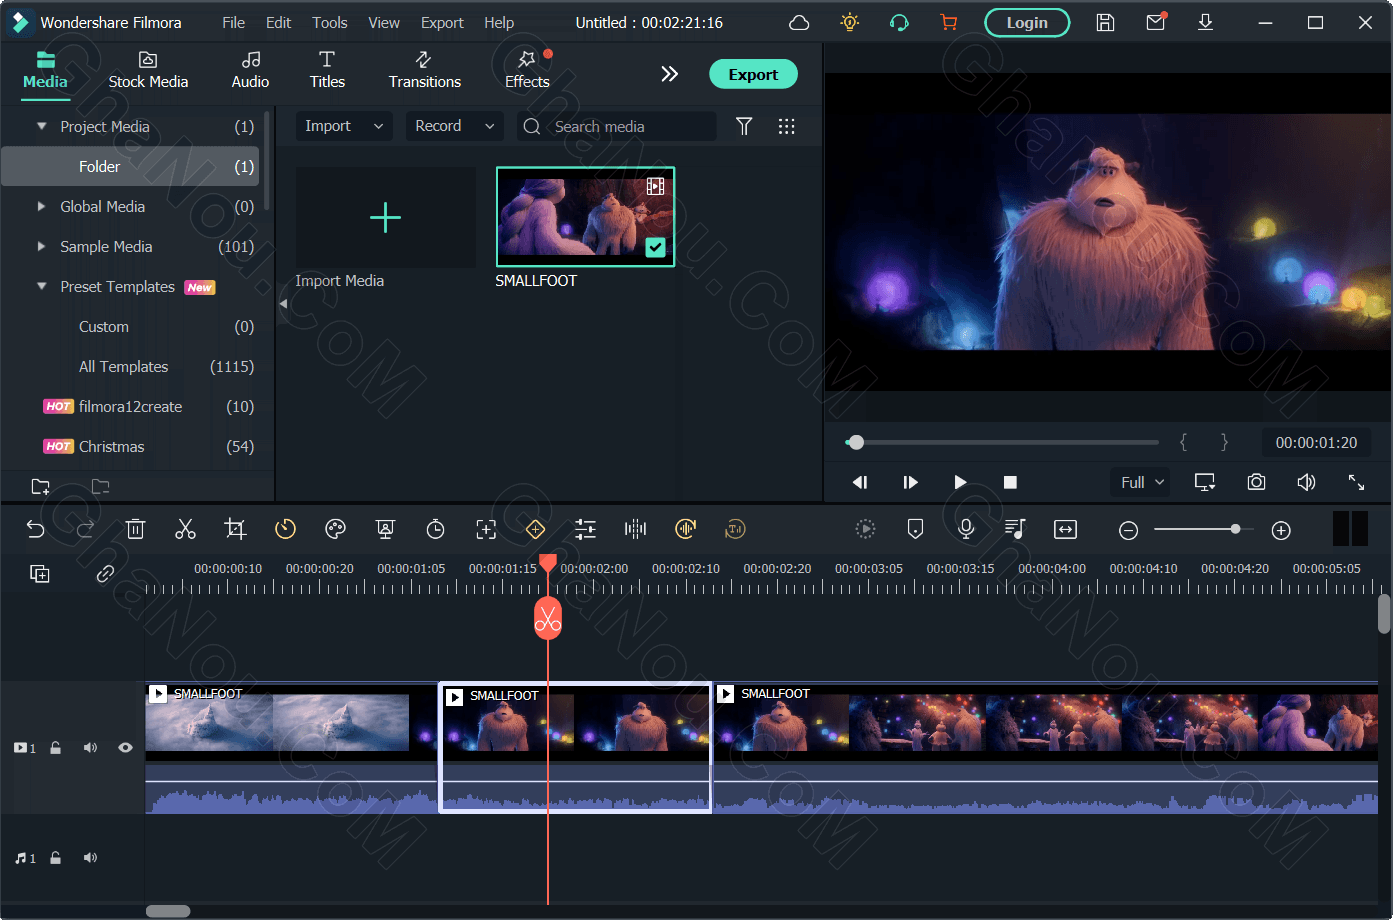Viewport: 1393px width, 920px height.
Task: Open the preview volume speaker icon
Action: click(x=1306, y=482)
